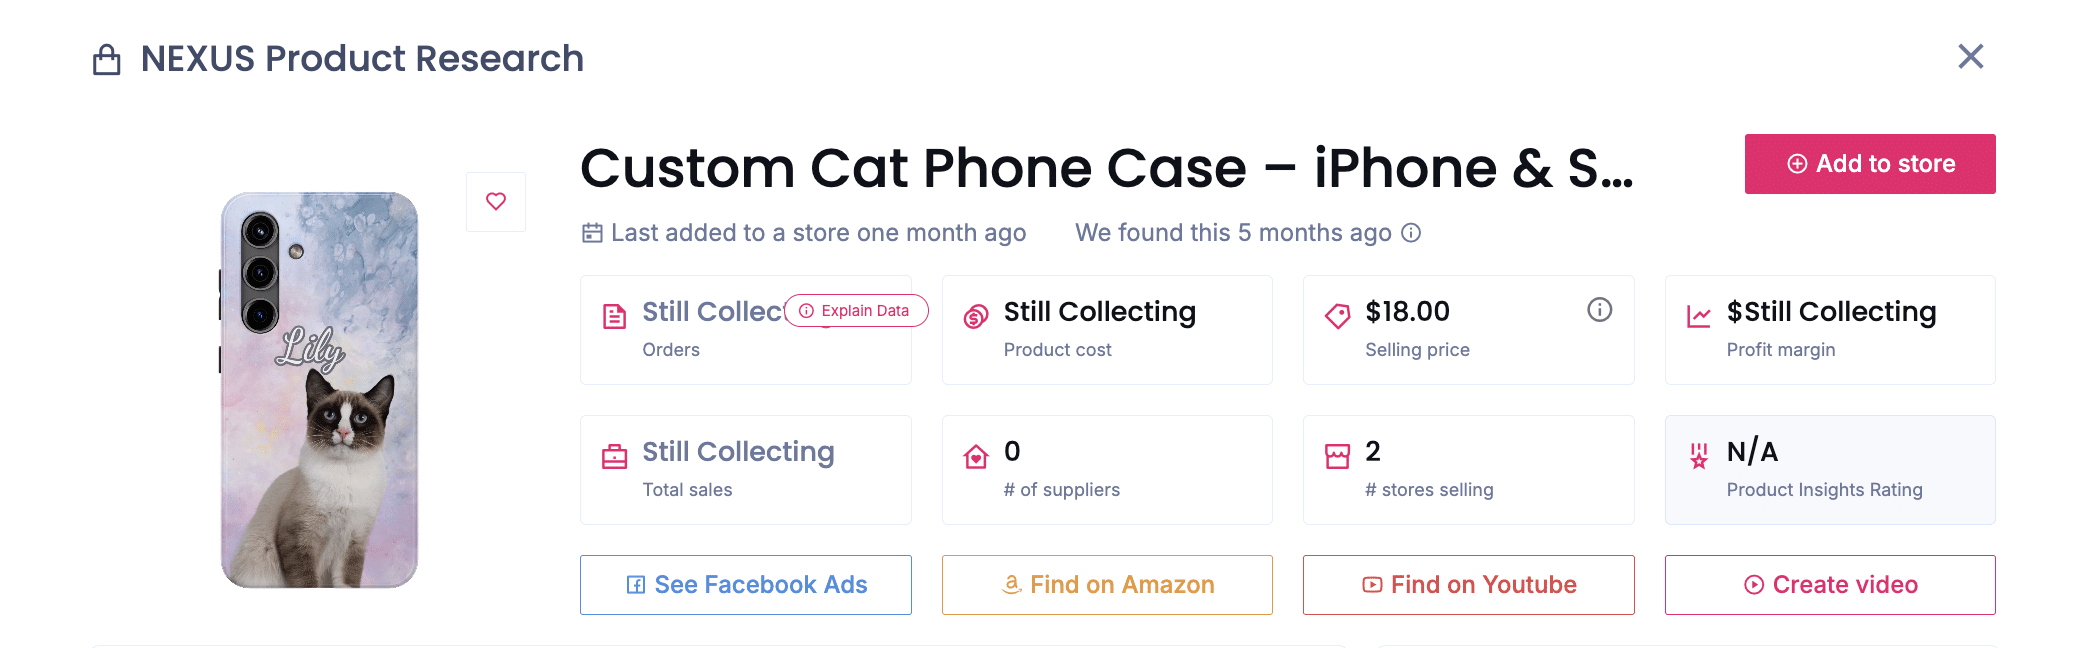Open See Facebook Ads

(x=746, y=585)
